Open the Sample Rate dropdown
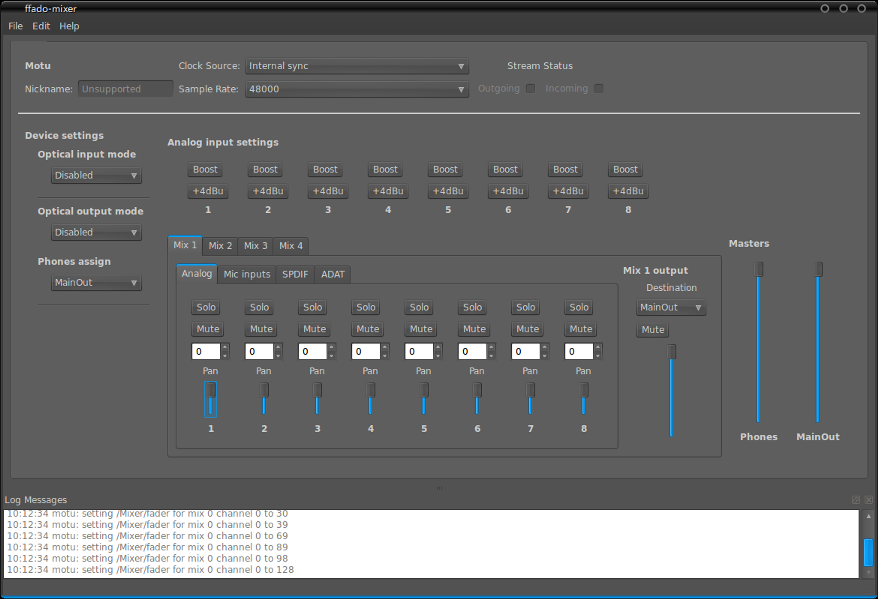Image resolution: width=878 pixels, height=599 pixels. click(x=357, y=89)
